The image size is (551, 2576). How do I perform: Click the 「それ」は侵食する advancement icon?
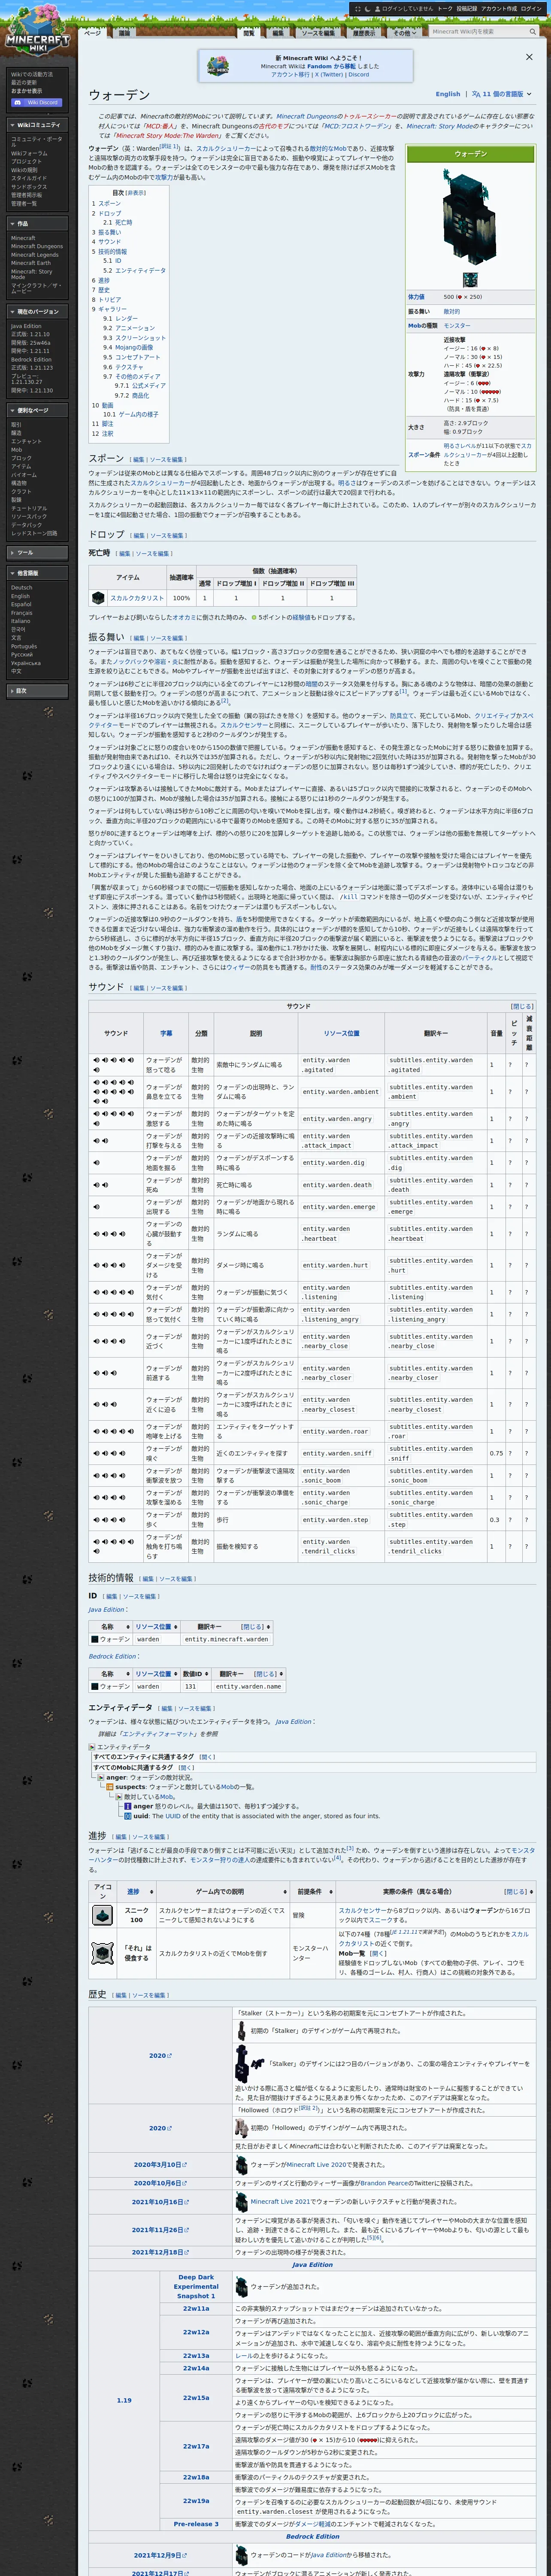(102, 1953)
